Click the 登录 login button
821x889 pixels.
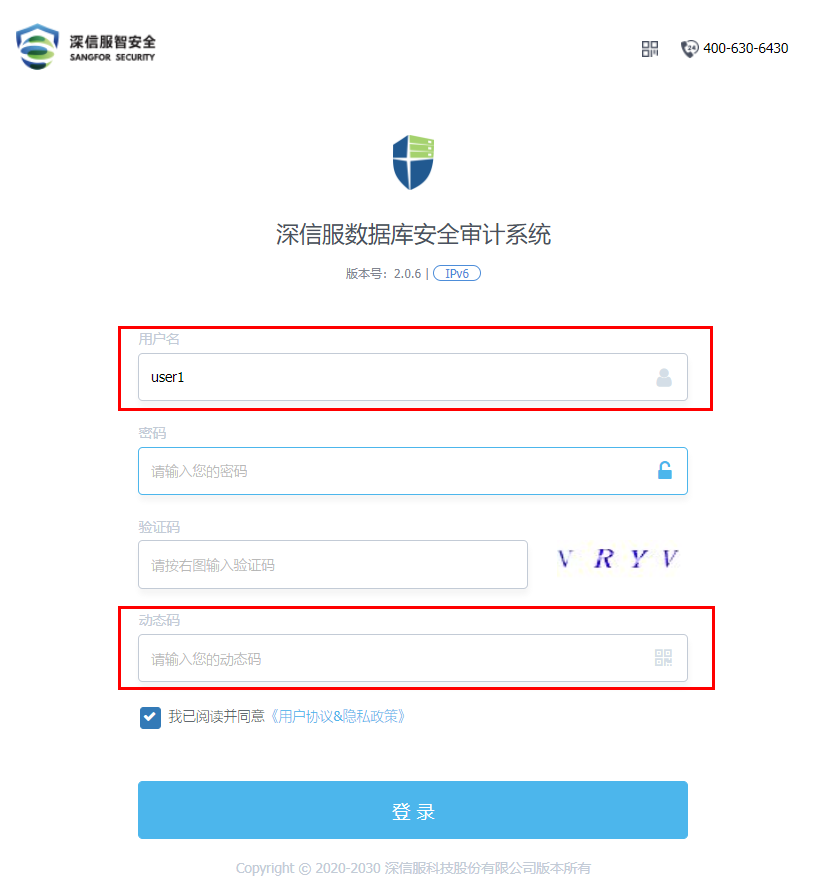click(x=413, y=810)
